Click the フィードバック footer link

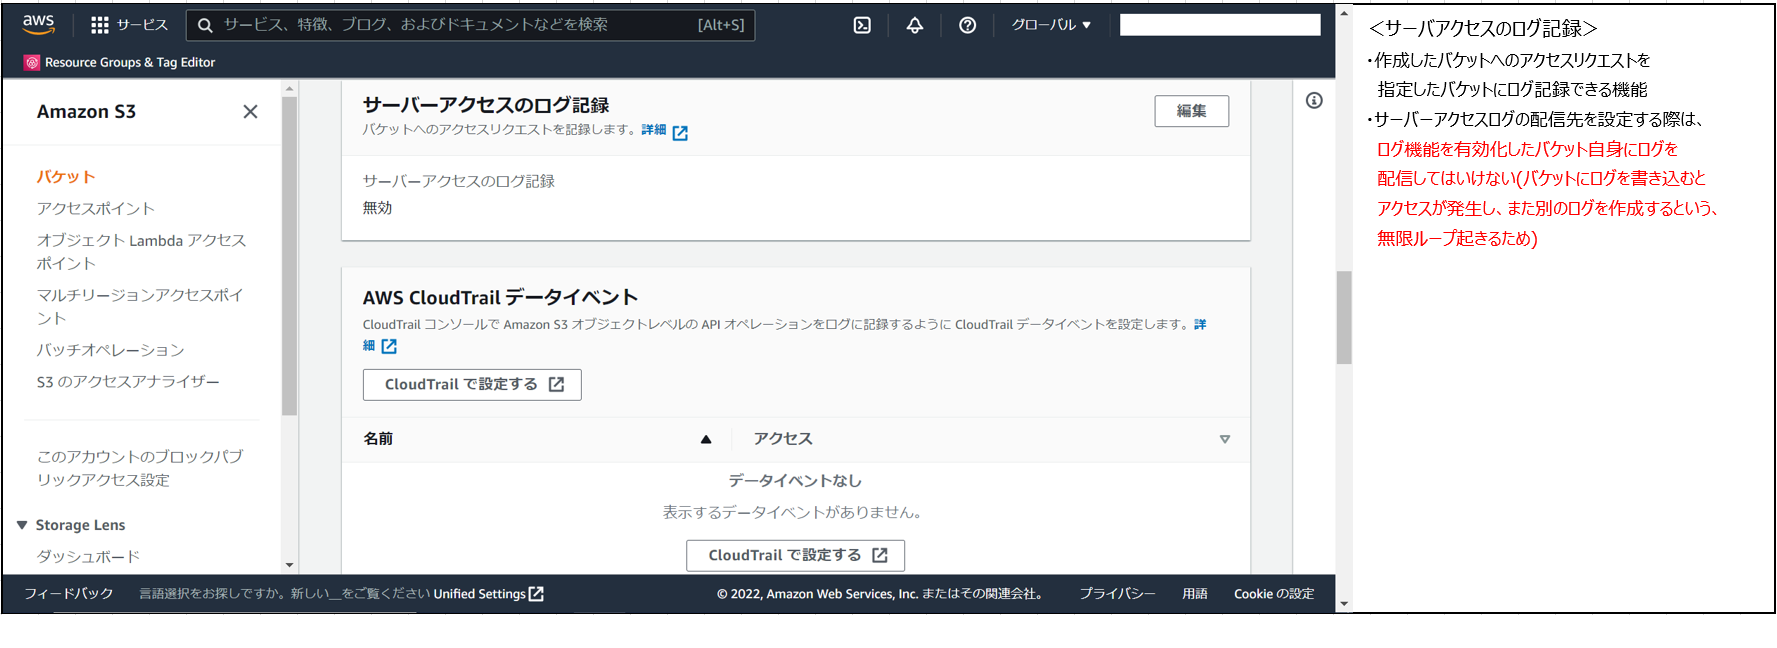69,594
